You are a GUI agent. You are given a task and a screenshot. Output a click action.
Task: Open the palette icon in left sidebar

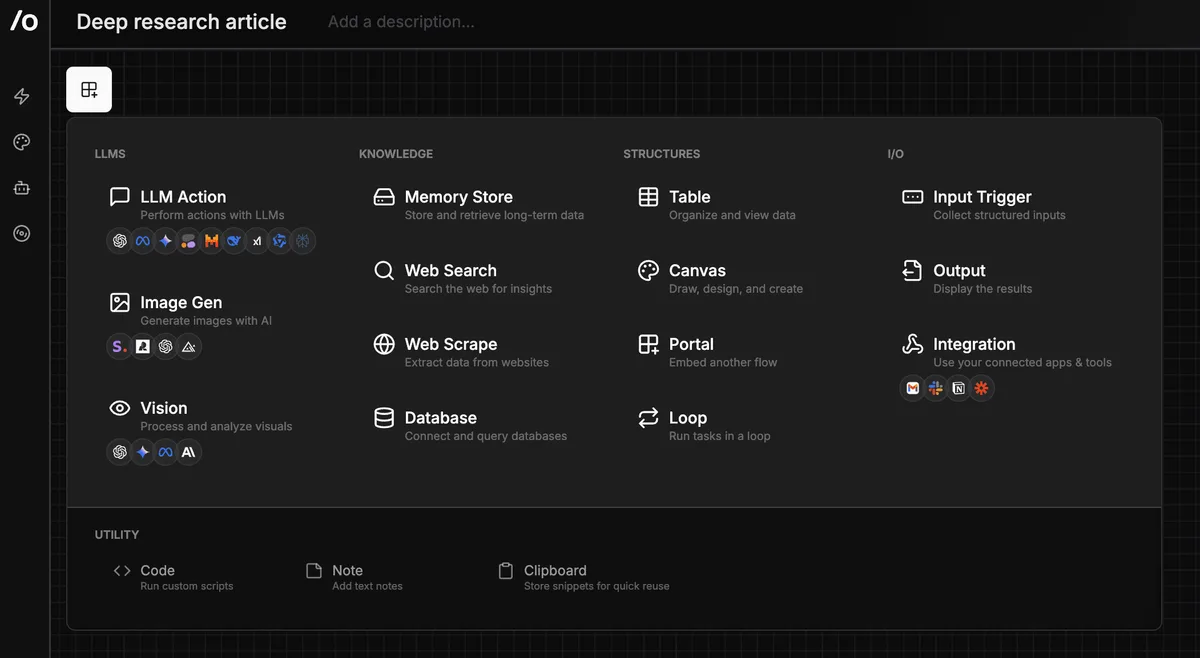click(22, 142)
